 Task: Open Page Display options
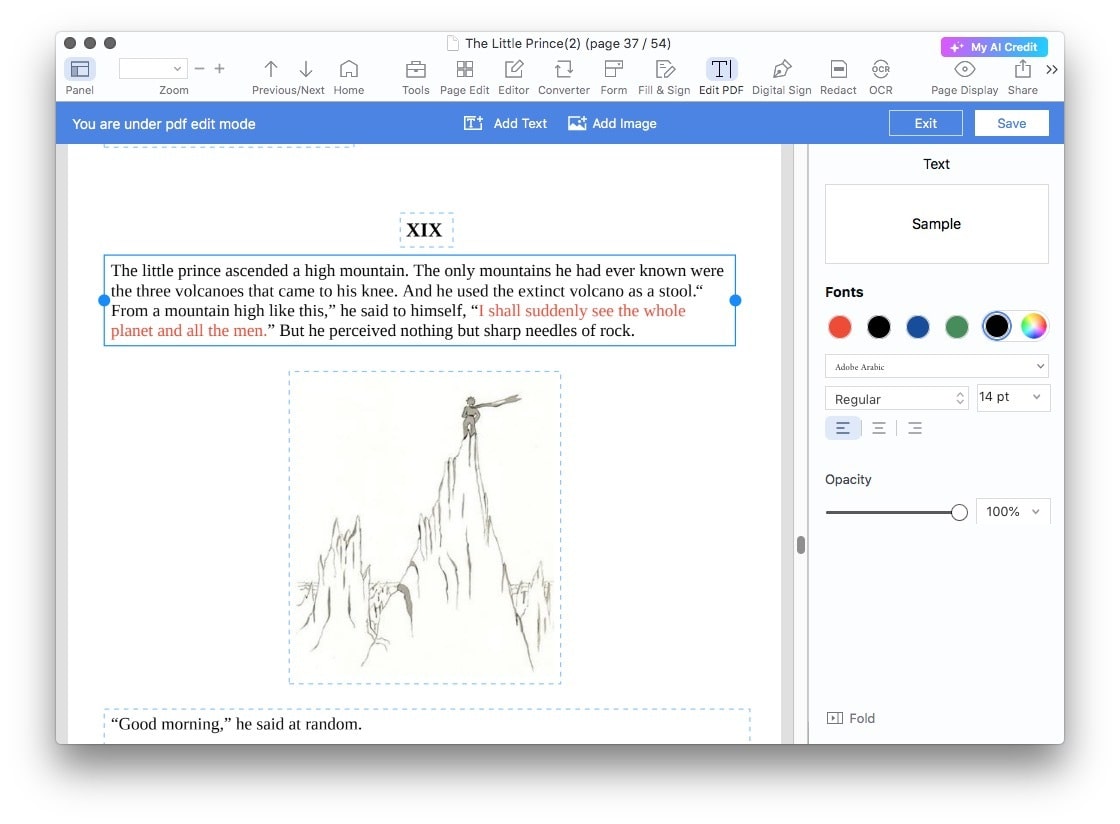click(x=964, y=69)
